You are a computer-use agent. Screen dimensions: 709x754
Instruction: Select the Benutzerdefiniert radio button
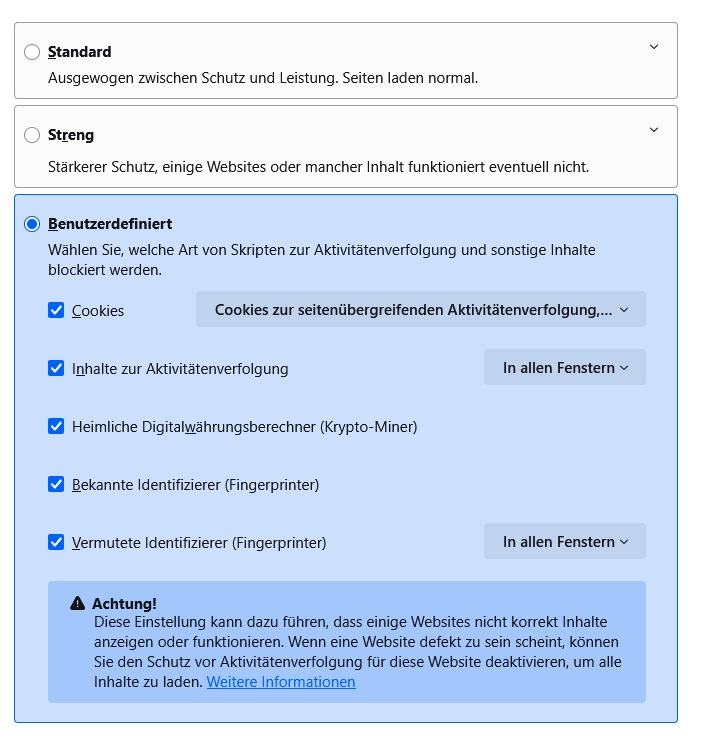point(32,224)
